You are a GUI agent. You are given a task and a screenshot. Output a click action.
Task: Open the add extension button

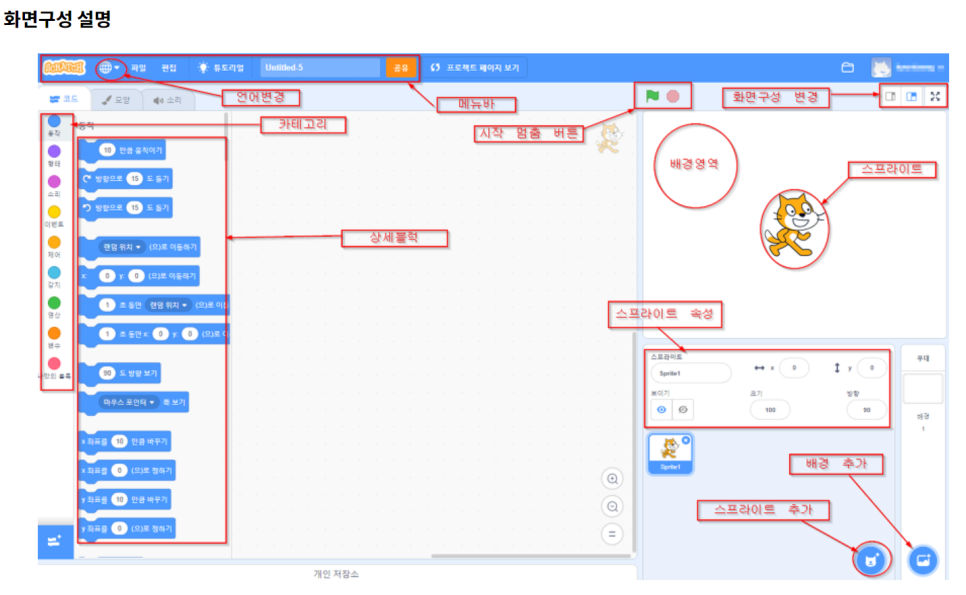point(55,541)
